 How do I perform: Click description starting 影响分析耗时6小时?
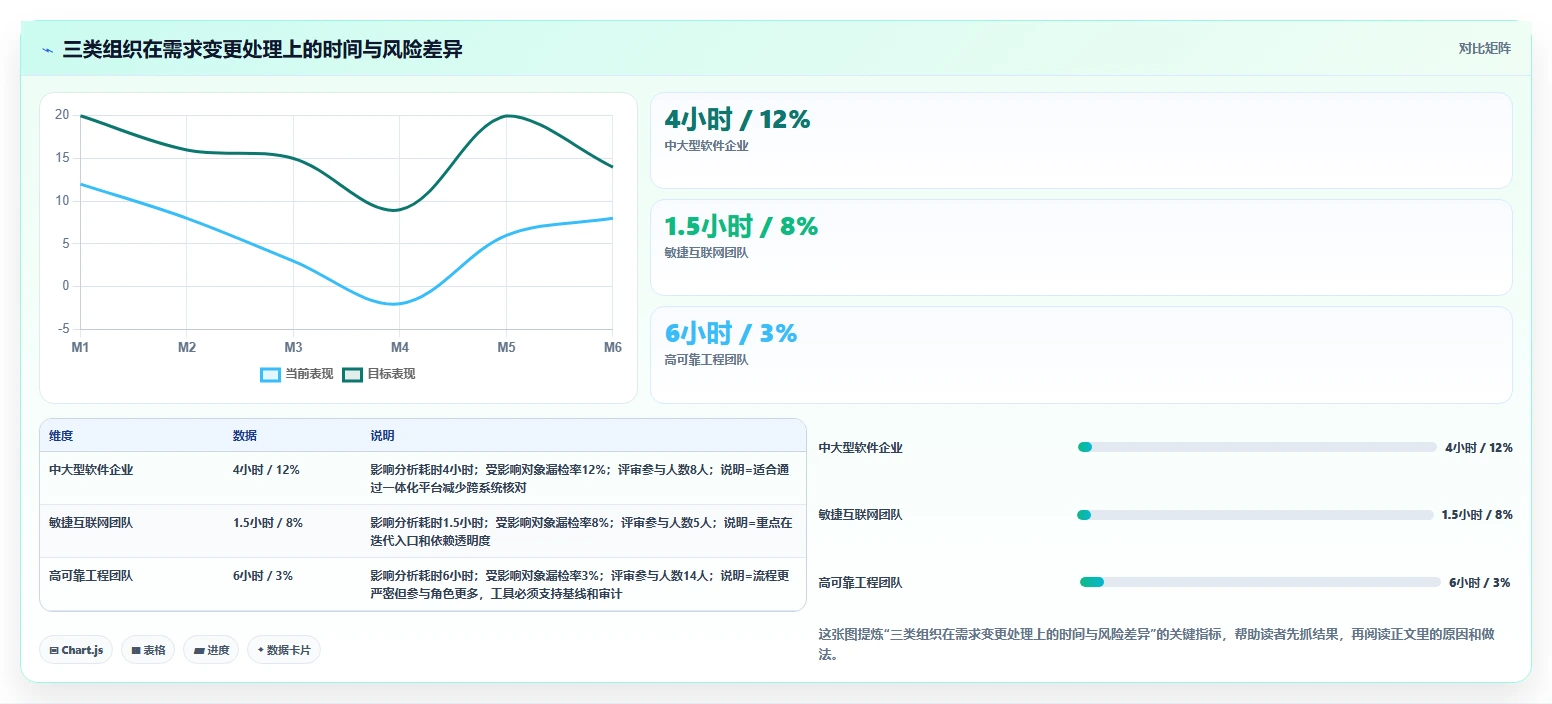click(580, 584)
